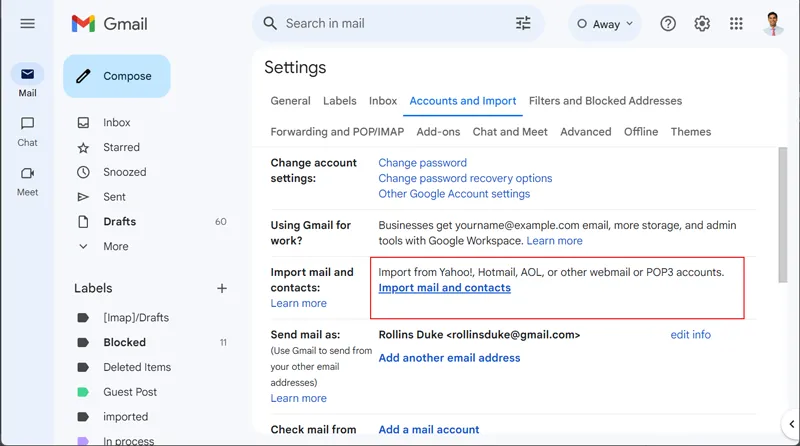
Task: Open the Away status dropdown
Action: [605, 24]
